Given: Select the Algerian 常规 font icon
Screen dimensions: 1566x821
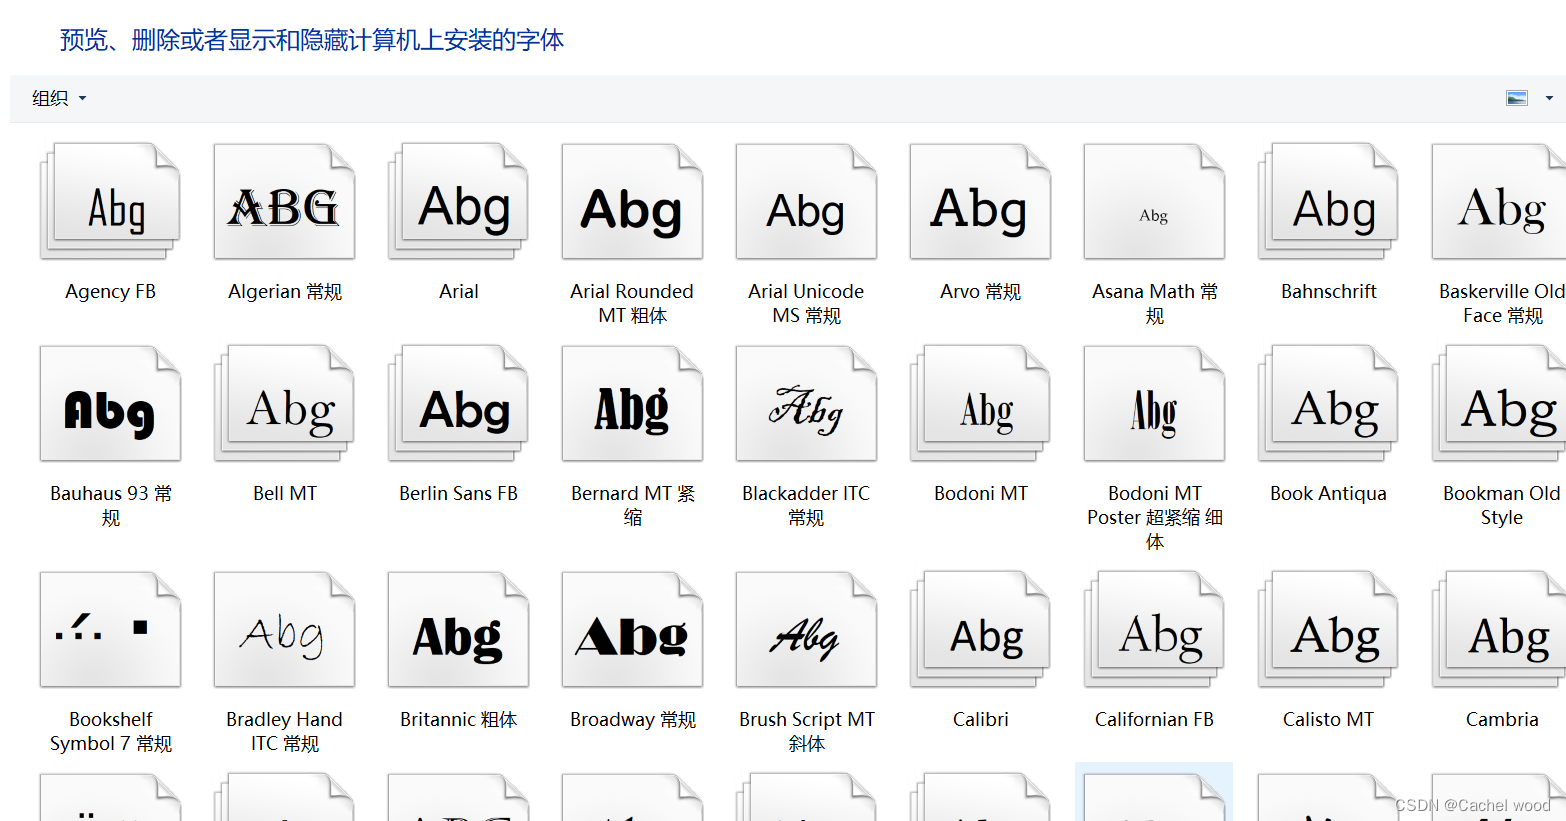Looking at the screenshot, I should (284, 201).
